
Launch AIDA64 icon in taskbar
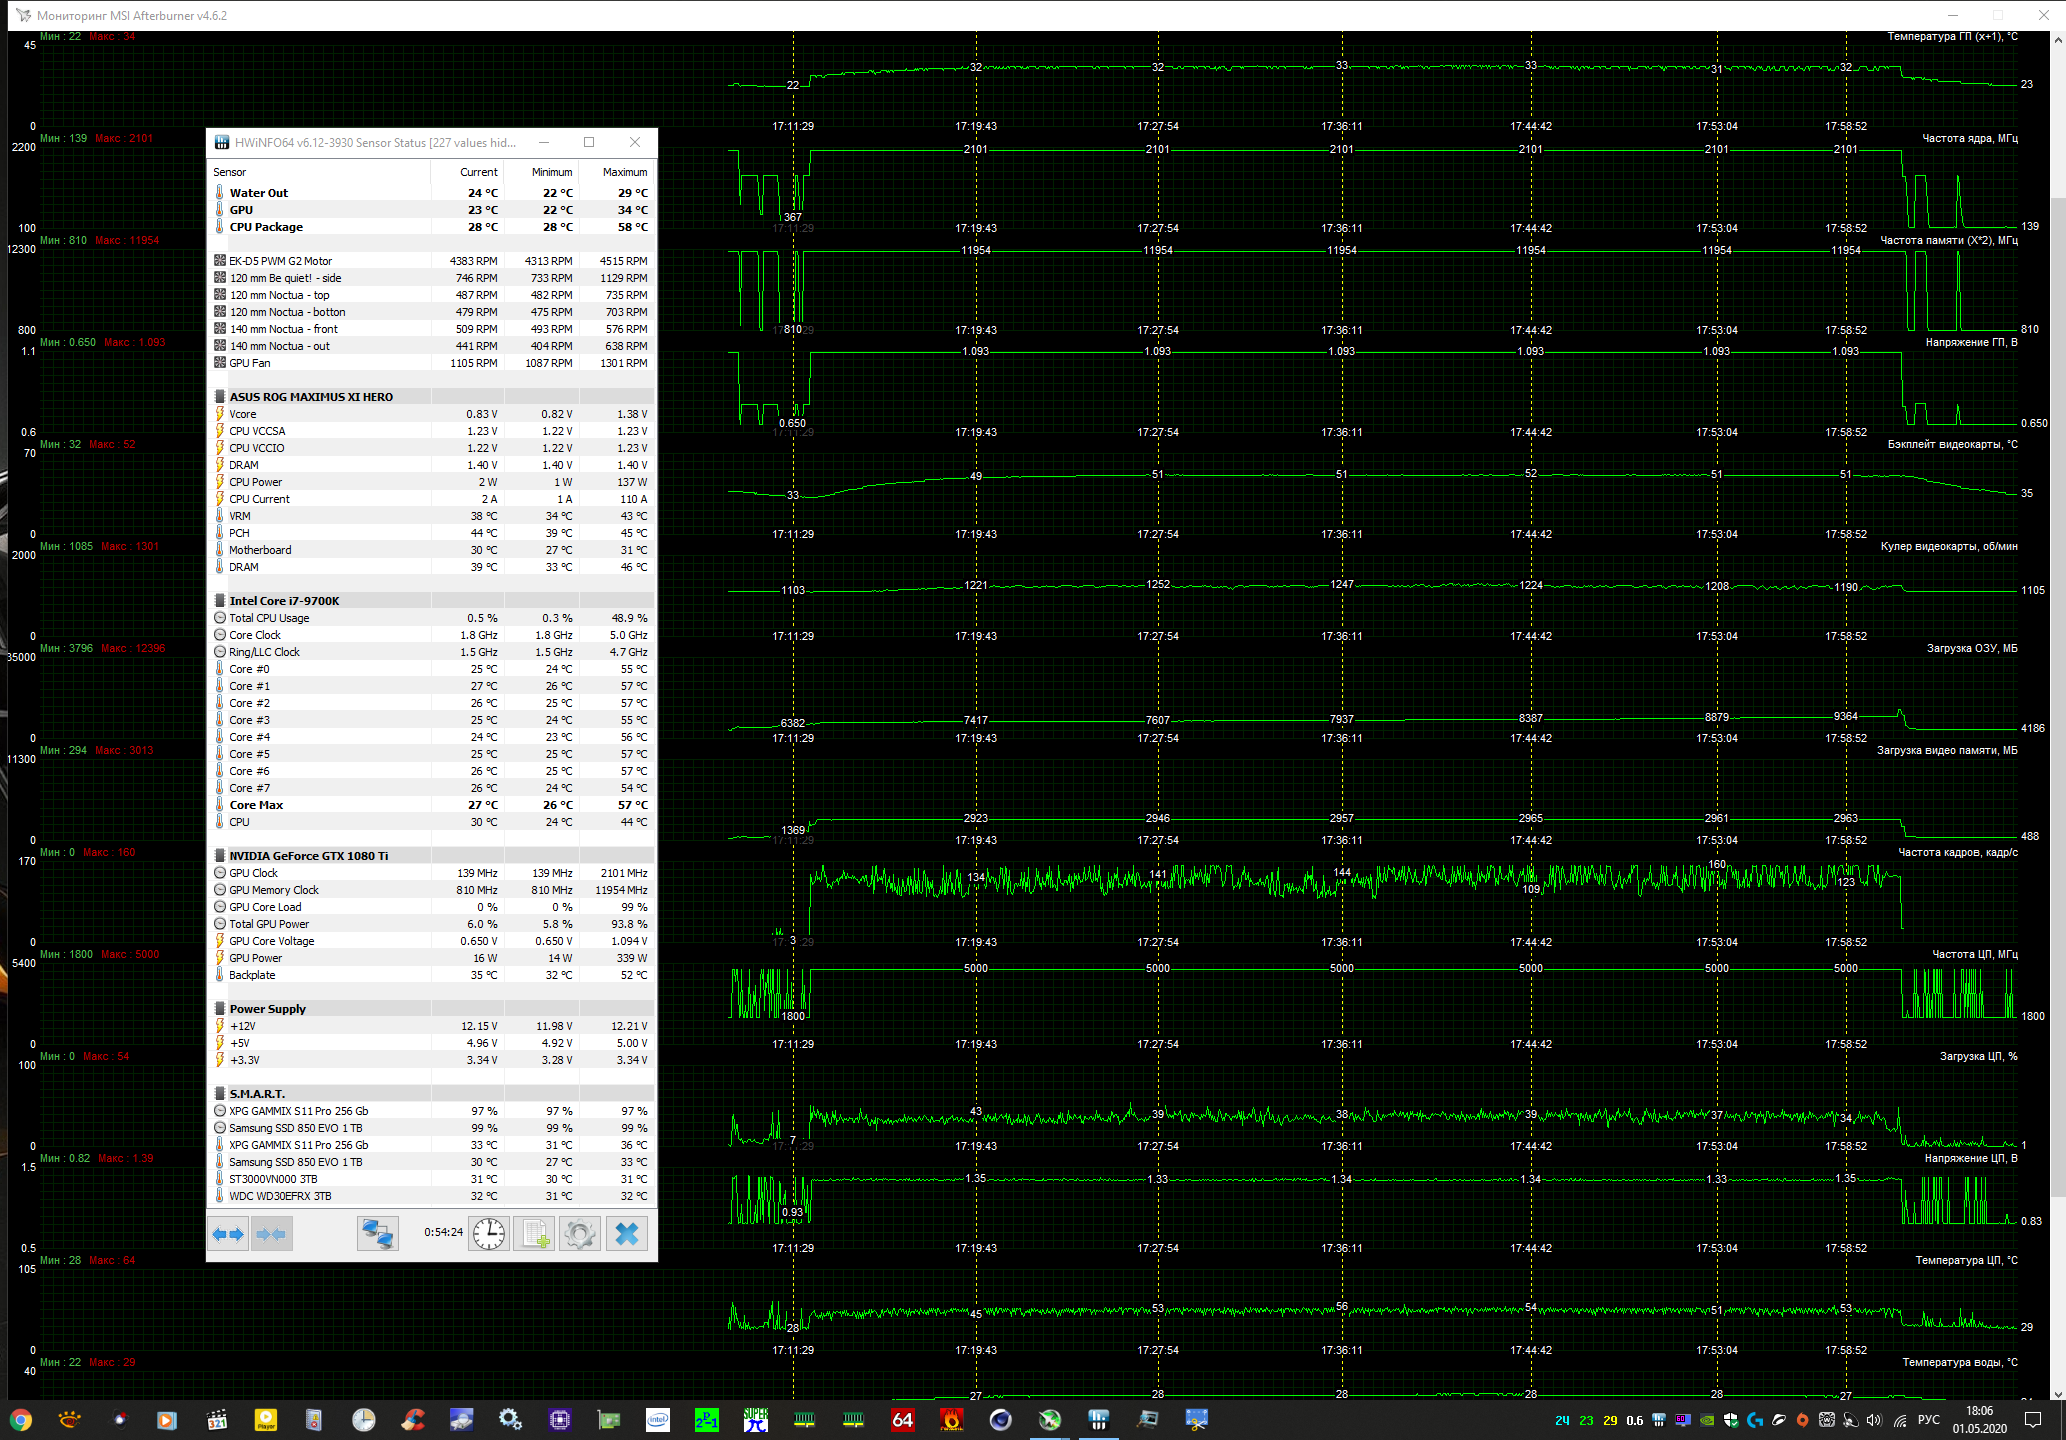click(902, 1420)
